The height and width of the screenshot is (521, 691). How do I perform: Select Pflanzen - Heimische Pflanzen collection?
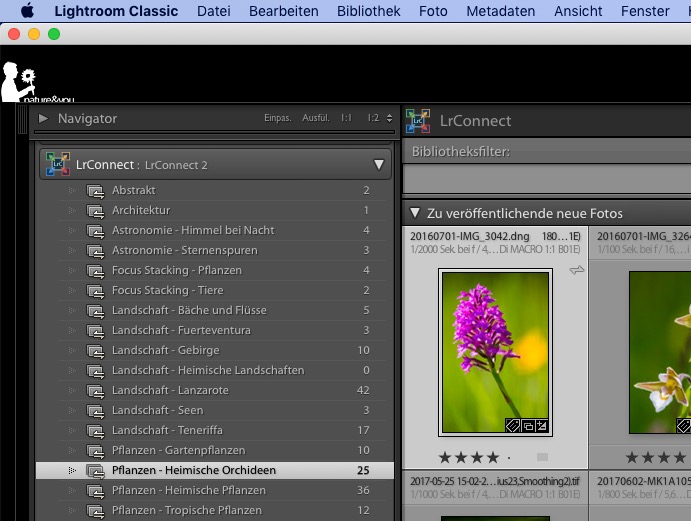[214, 491]
